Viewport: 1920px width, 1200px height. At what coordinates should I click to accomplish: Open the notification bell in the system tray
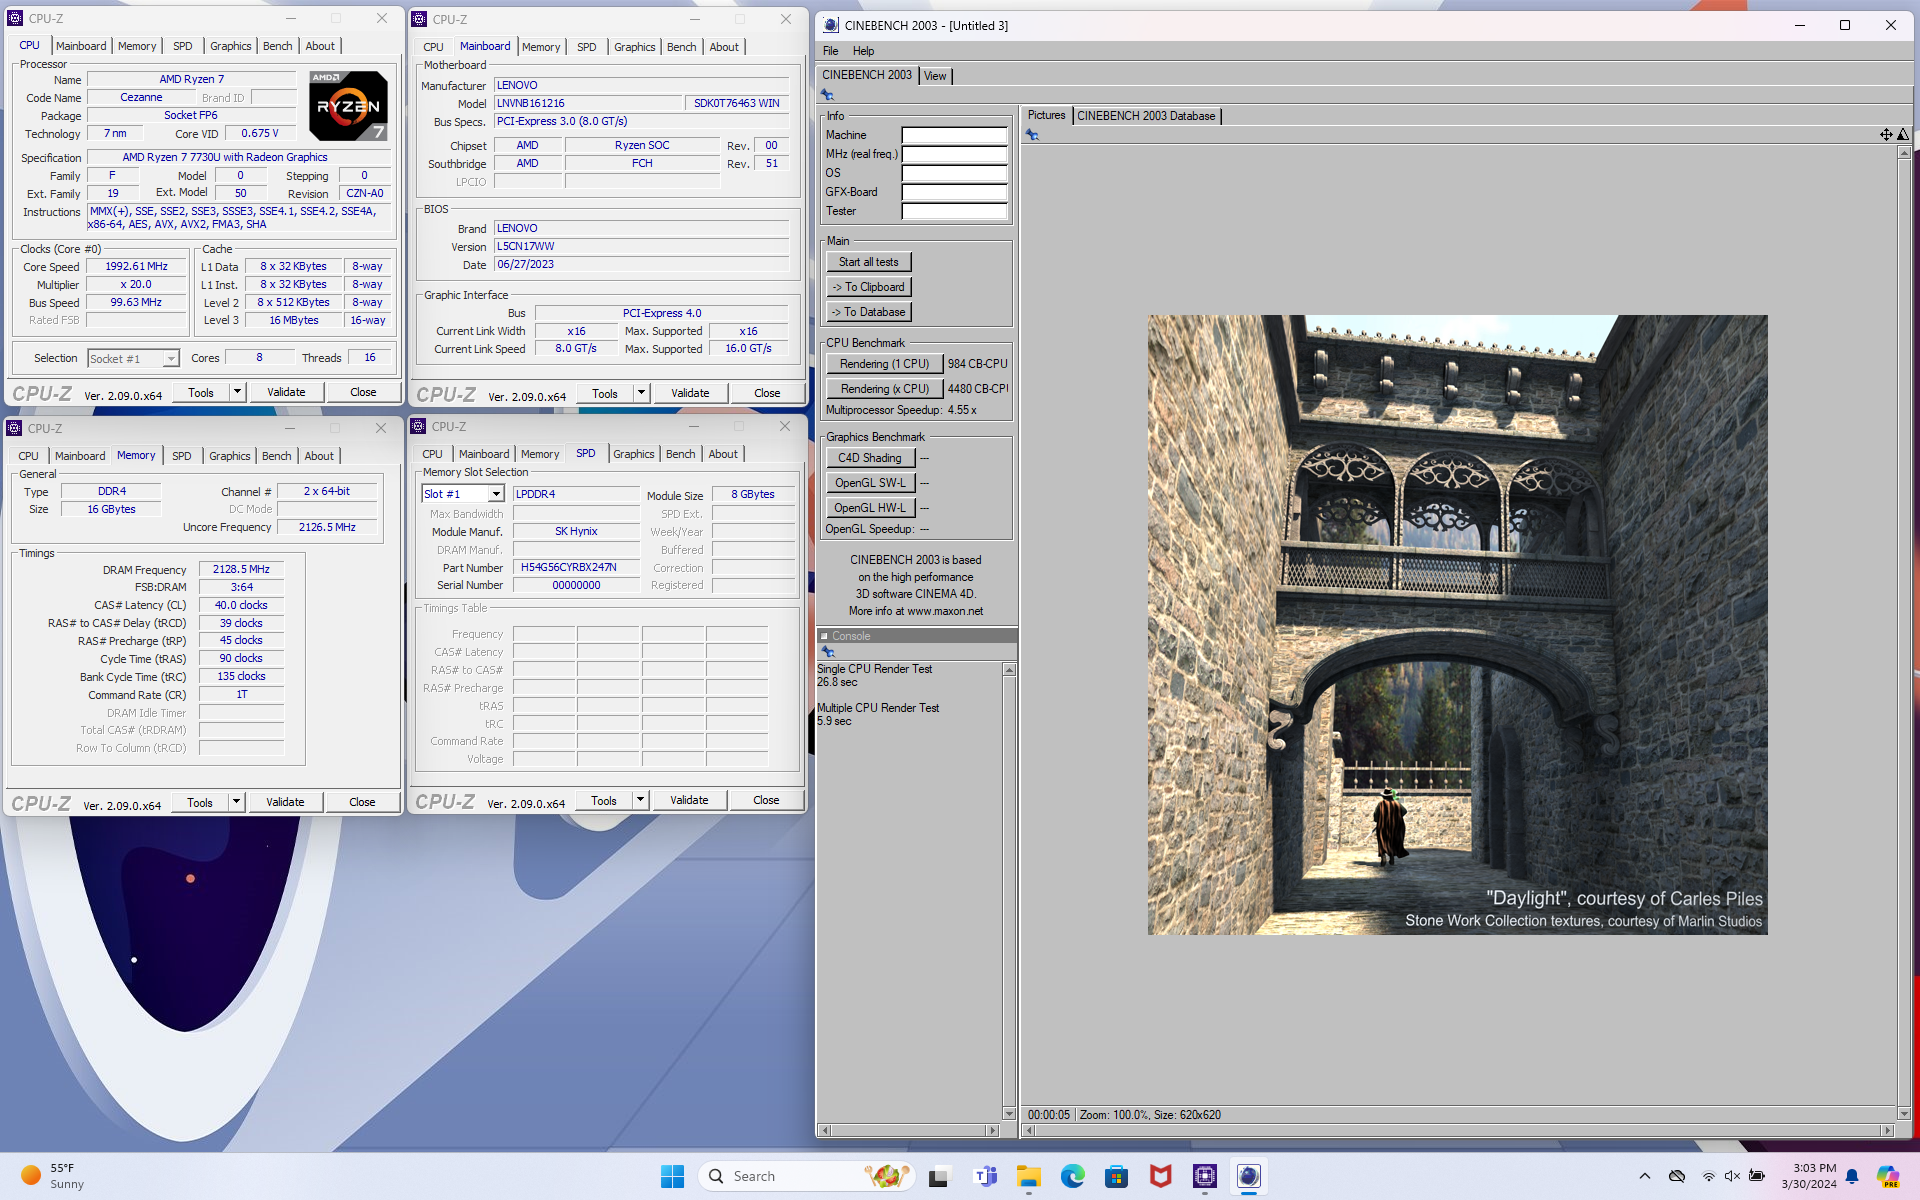pyautogui.click(x=1852, y=1176)
